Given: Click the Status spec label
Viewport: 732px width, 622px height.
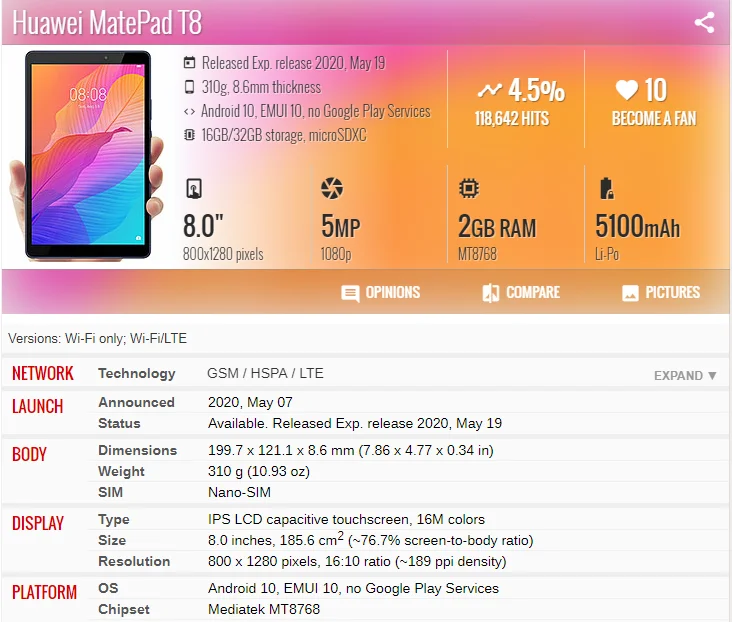Looking at the screenshot, I should 119,423.
